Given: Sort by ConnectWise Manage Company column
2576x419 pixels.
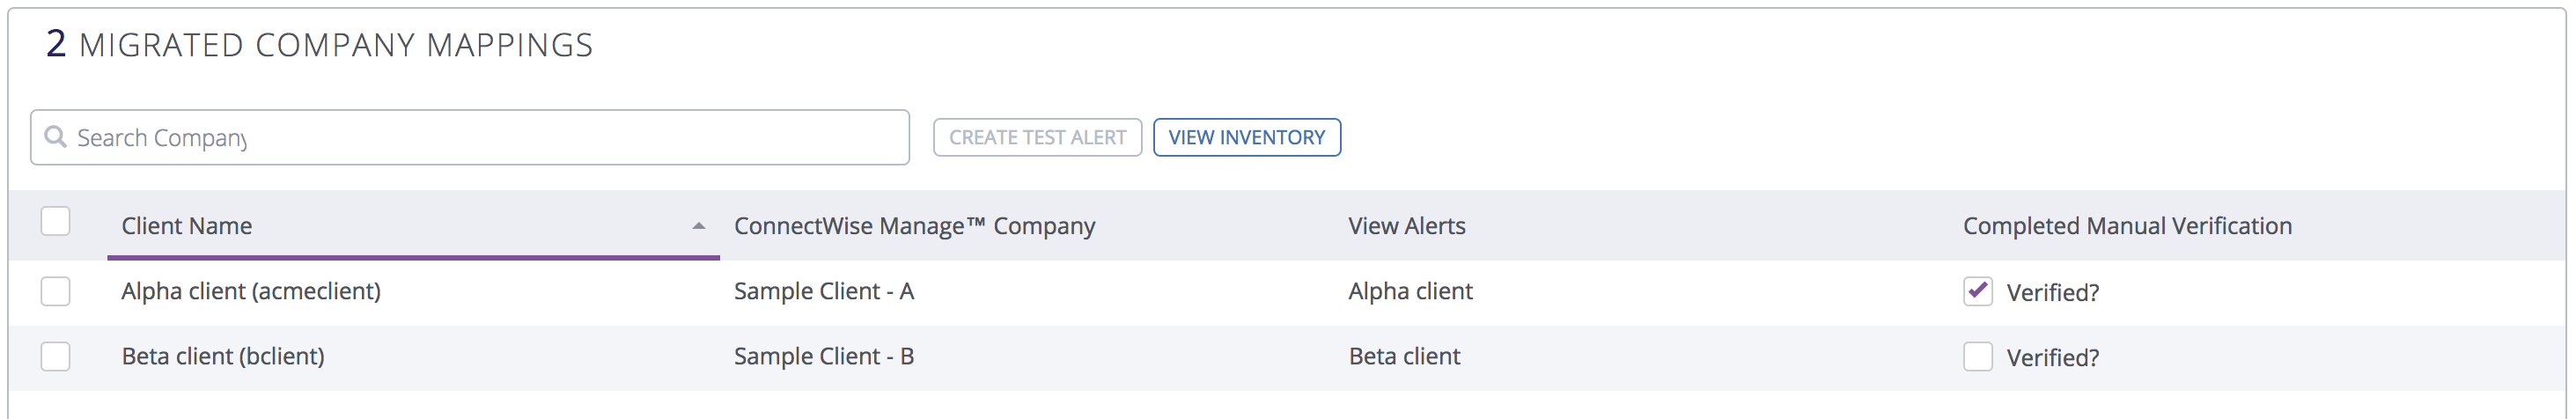Looking at the screenshot, I should [914, 226].
